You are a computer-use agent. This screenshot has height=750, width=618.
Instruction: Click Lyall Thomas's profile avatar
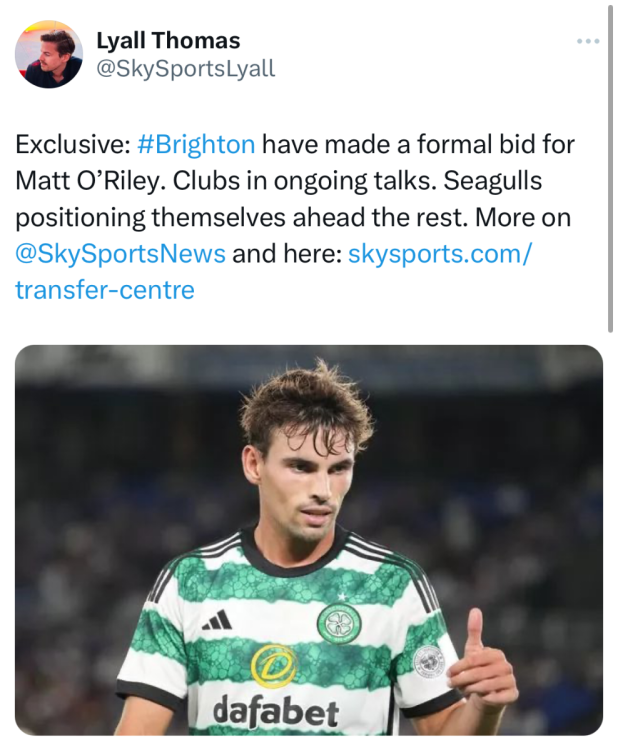(x=49, y=54)
